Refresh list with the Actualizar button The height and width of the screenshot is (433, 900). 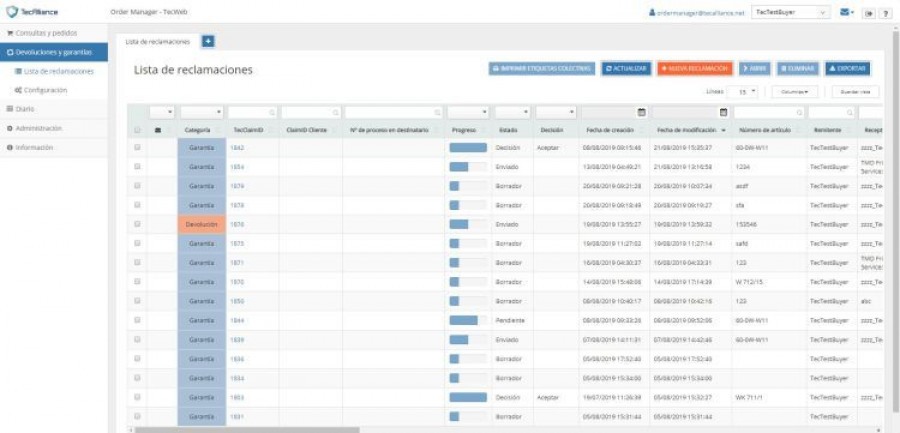[626, 68]
